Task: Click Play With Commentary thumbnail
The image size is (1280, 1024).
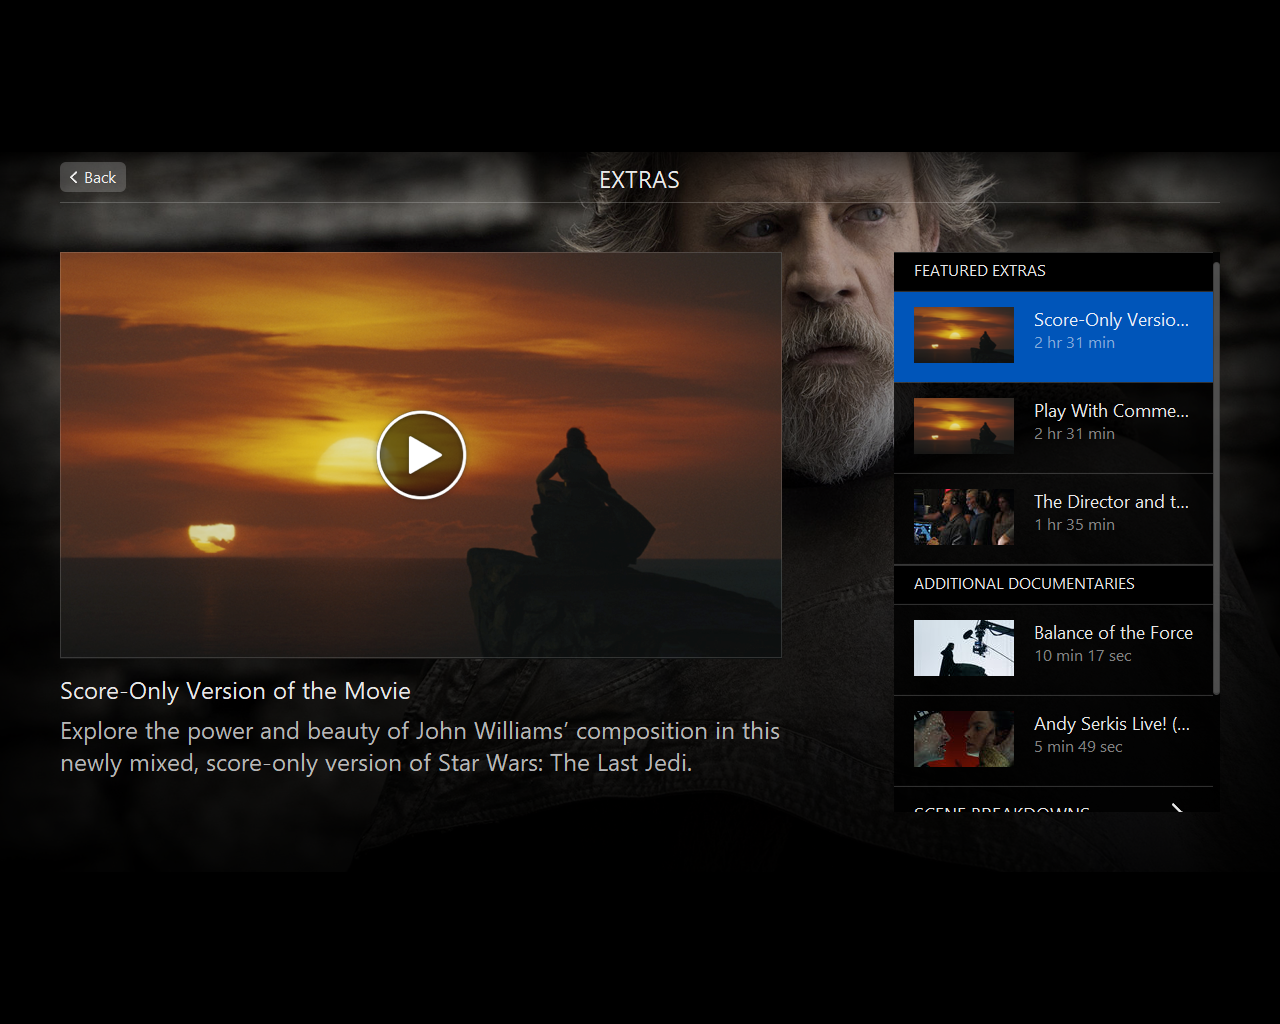Action: (964, 426)
